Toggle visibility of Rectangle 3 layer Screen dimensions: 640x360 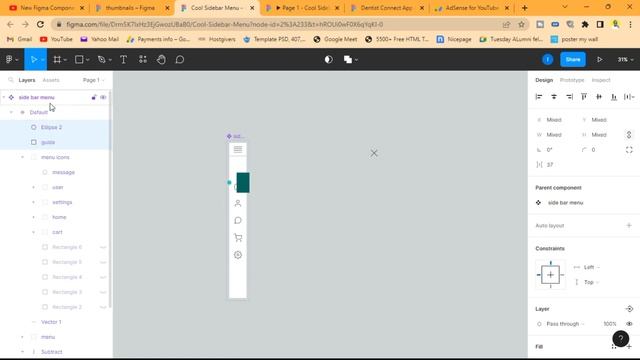(x=103, y=292)
